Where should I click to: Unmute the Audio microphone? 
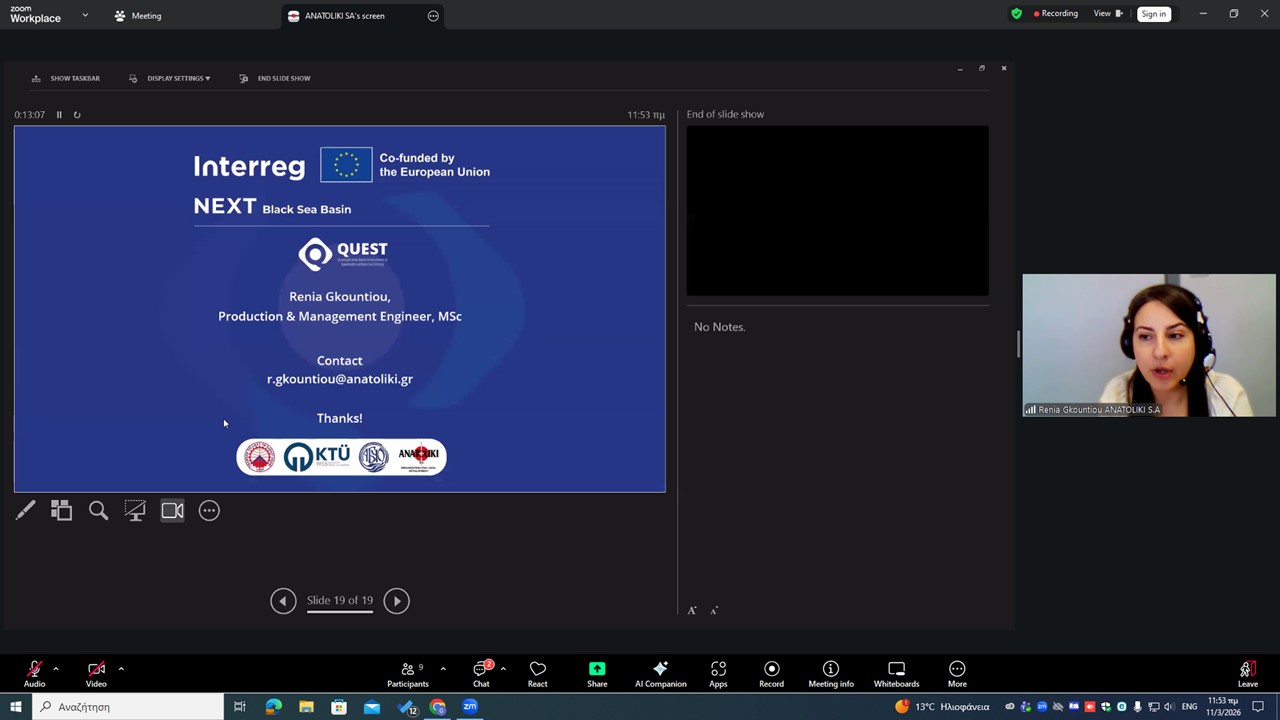(x=34, y=674)
